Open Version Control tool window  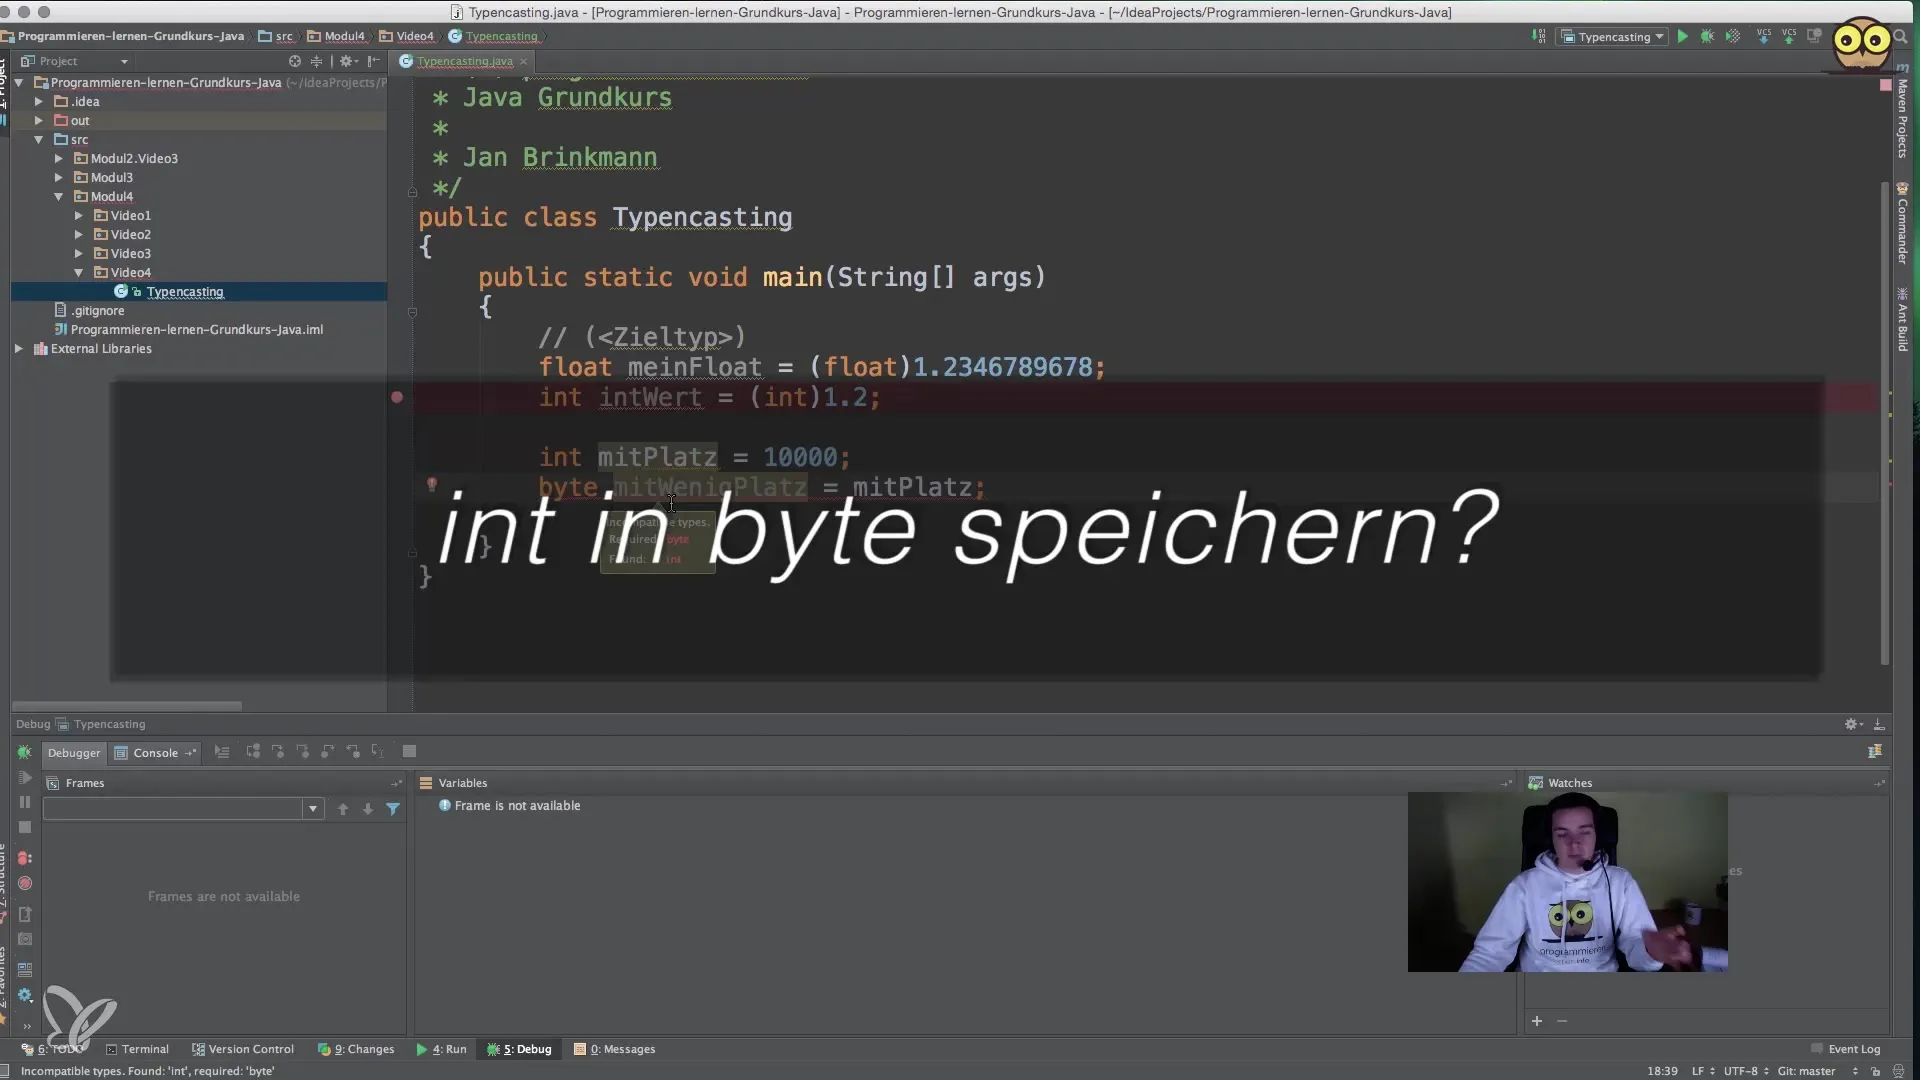[x=243, y=1049]
